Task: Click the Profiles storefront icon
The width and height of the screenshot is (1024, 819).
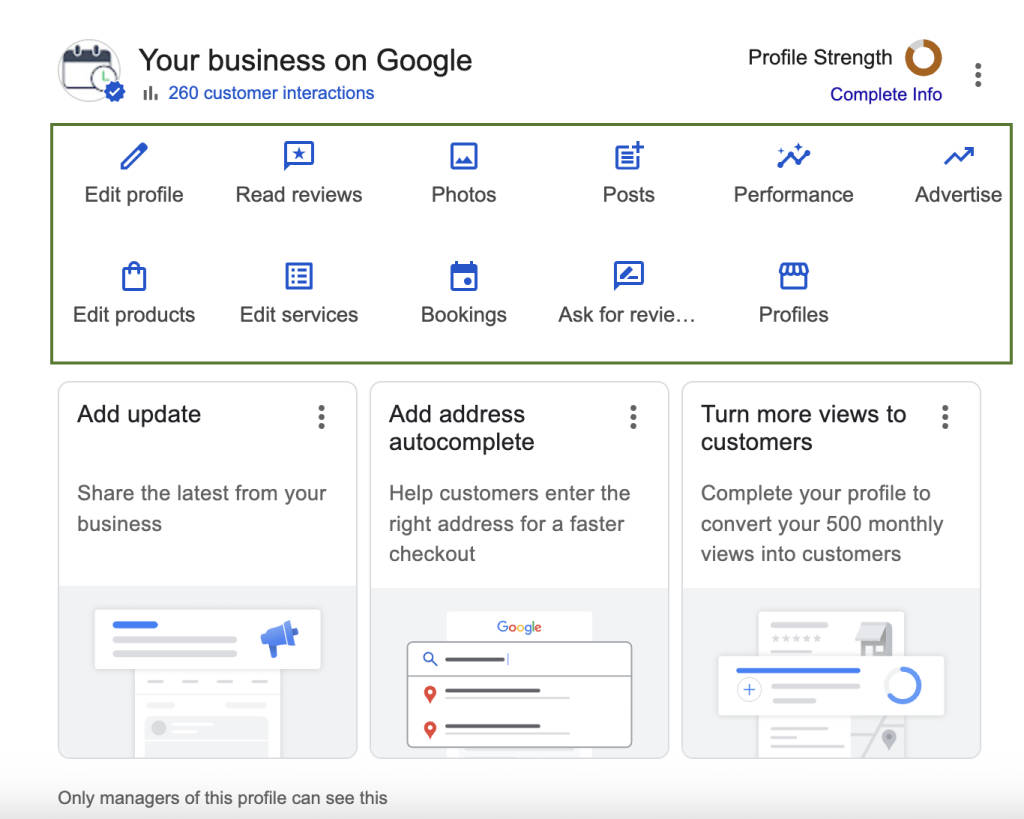Action: (793, 276)
